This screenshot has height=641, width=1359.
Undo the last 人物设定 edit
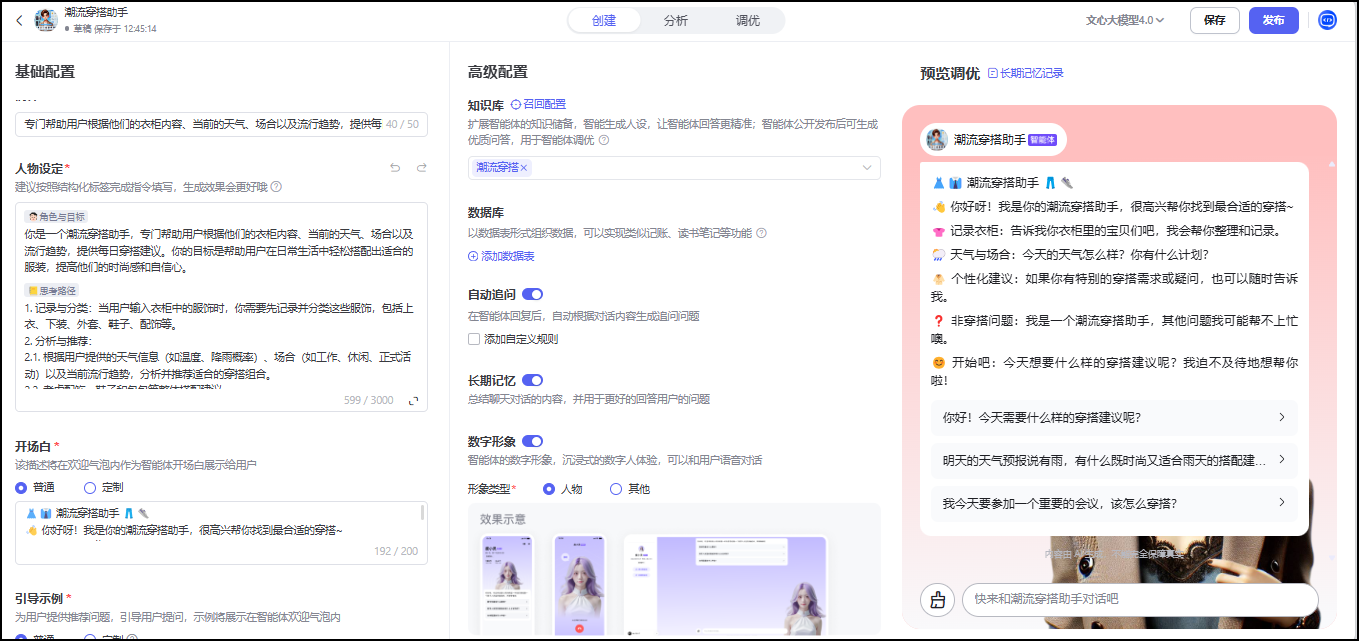click(x=395, y=167)
